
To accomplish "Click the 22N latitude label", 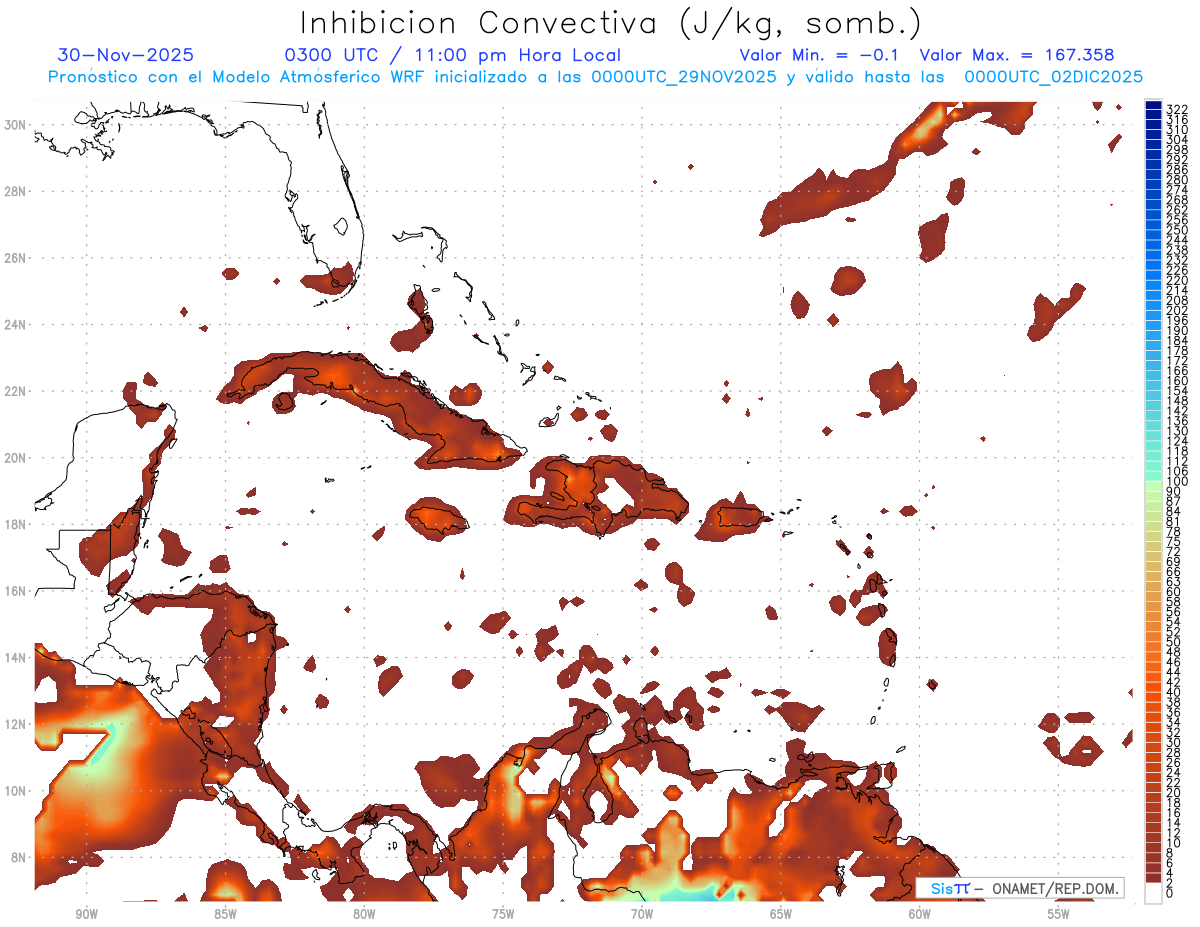I will pyautogui.click(x=16, y=391).
